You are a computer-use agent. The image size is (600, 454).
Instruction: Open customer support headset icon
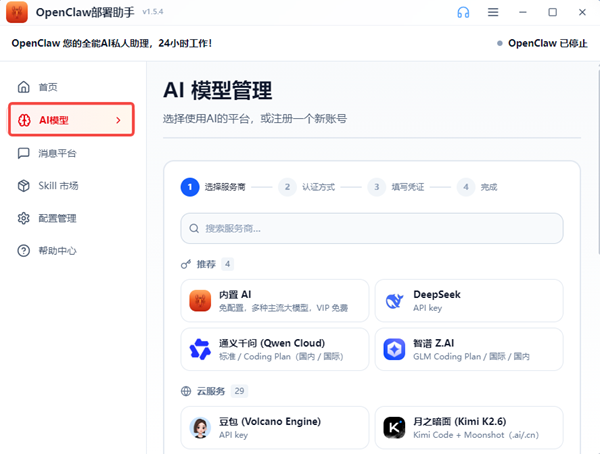pos(463,12)
